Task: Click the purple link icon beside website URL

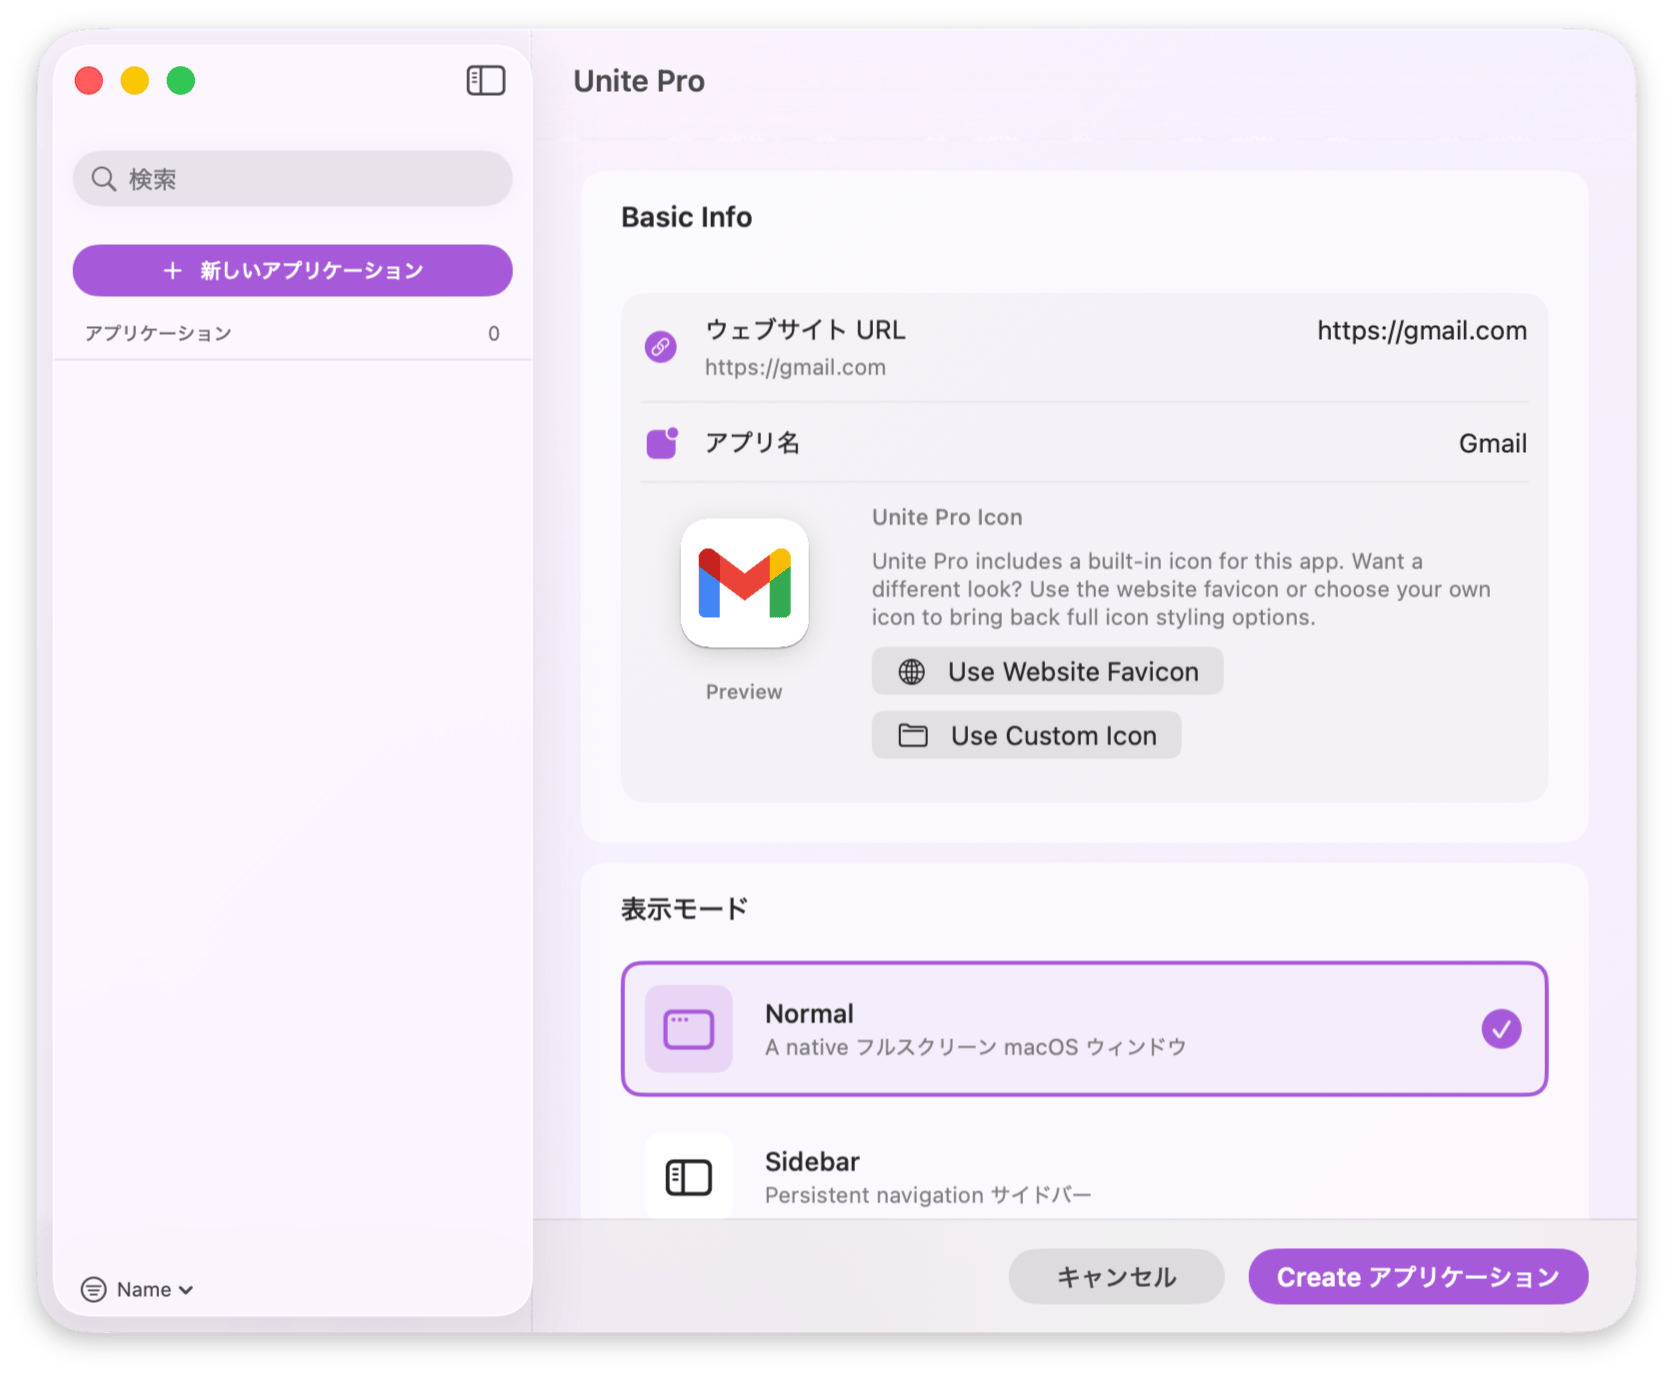Action: pos(660,347)
